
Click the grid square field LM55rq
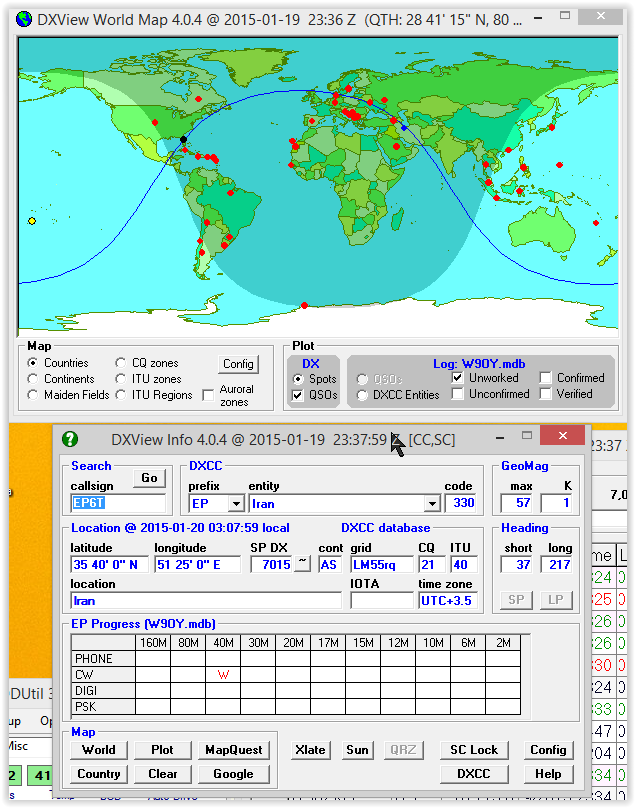point(382,564)
